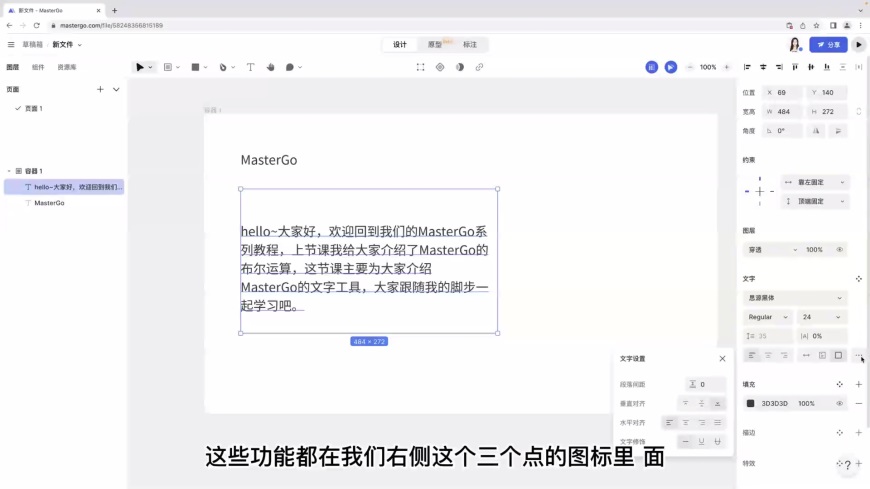Flip the layer horizontally
This screenshot has width=870, height=489.
pos(816,131)
